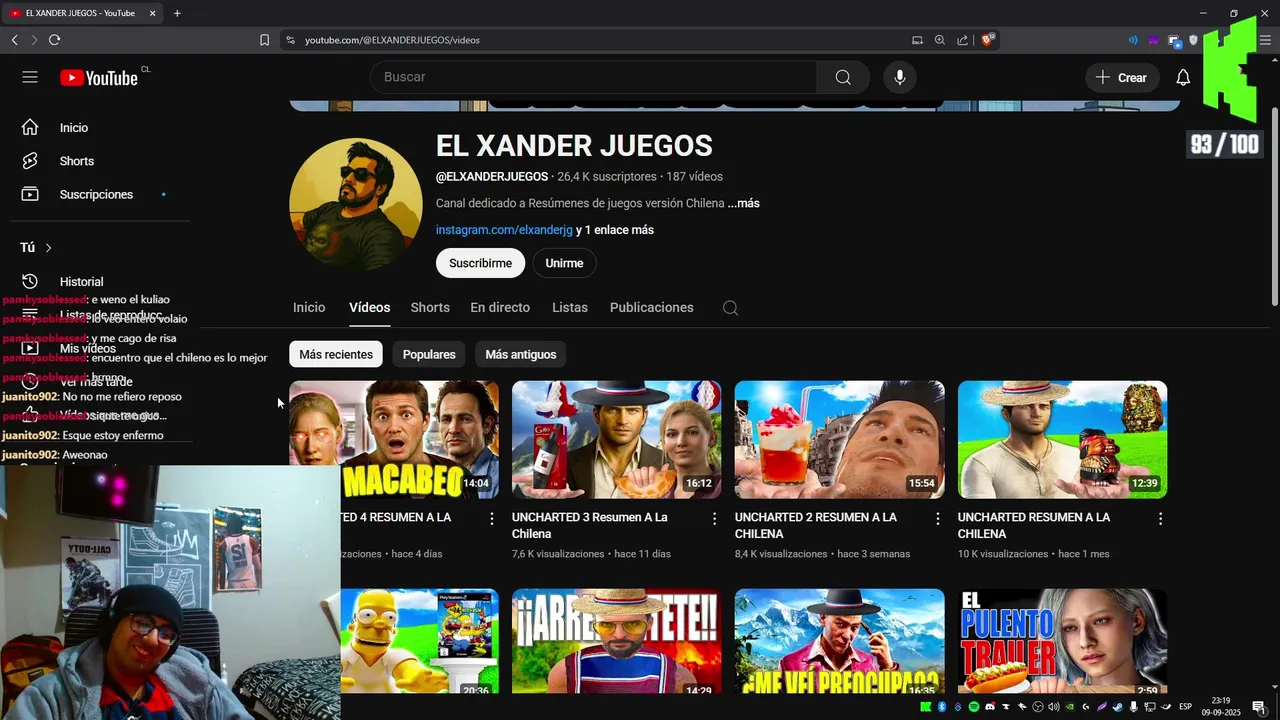Open the instagram.com/elxanderjg link

coord(504,230)
